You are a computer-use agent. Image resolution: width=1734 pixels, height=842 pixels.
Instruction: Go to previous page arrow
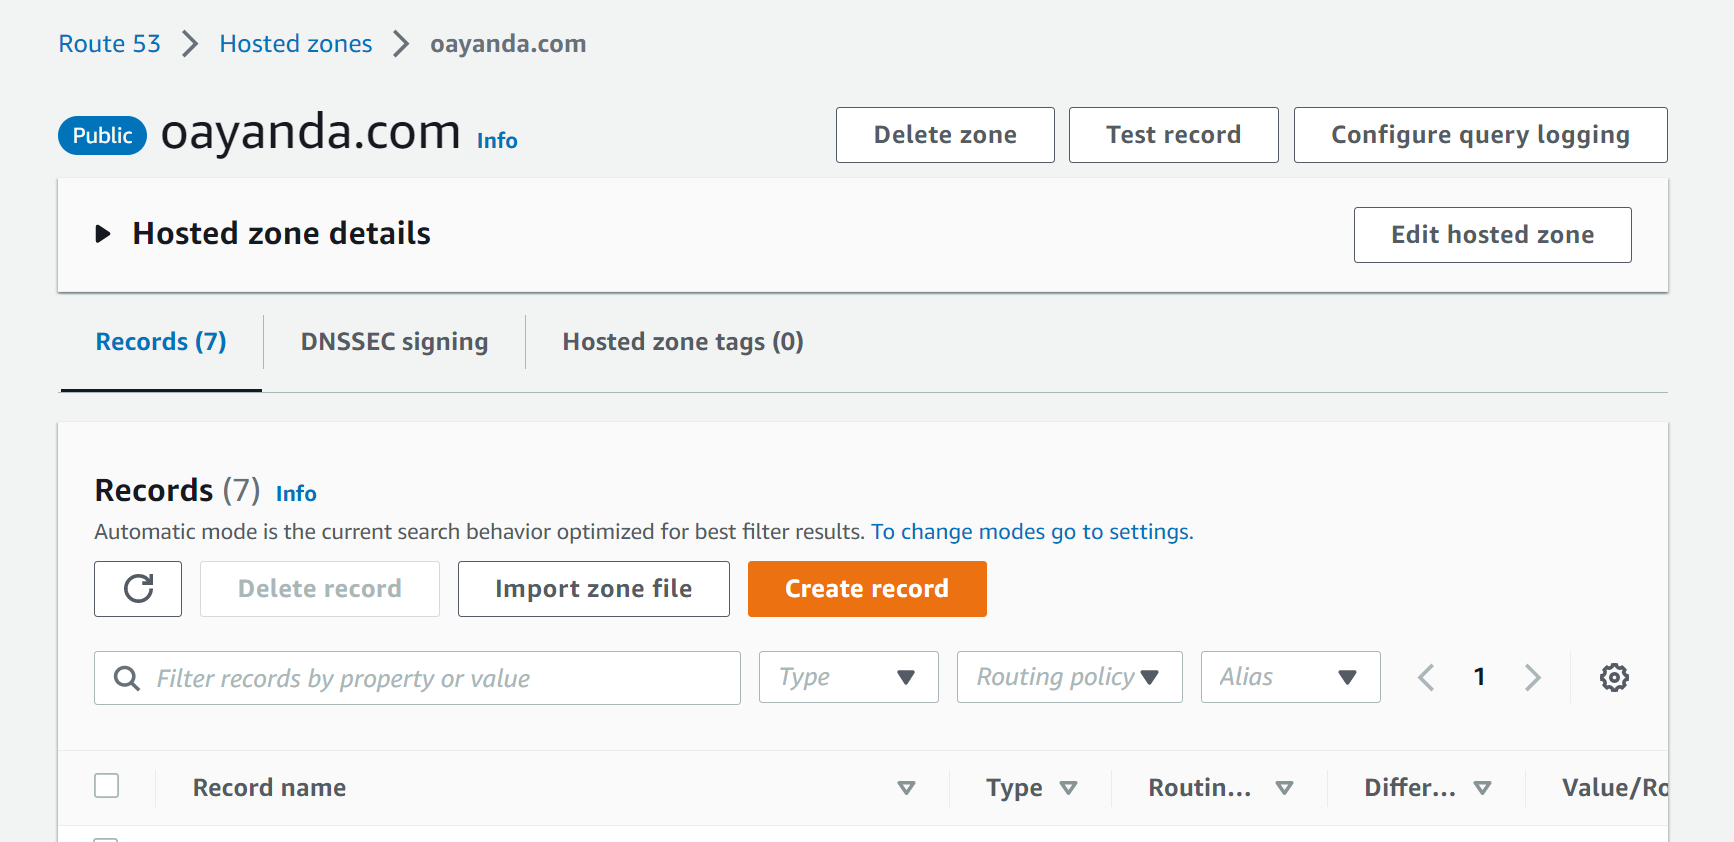(1426, 678)
